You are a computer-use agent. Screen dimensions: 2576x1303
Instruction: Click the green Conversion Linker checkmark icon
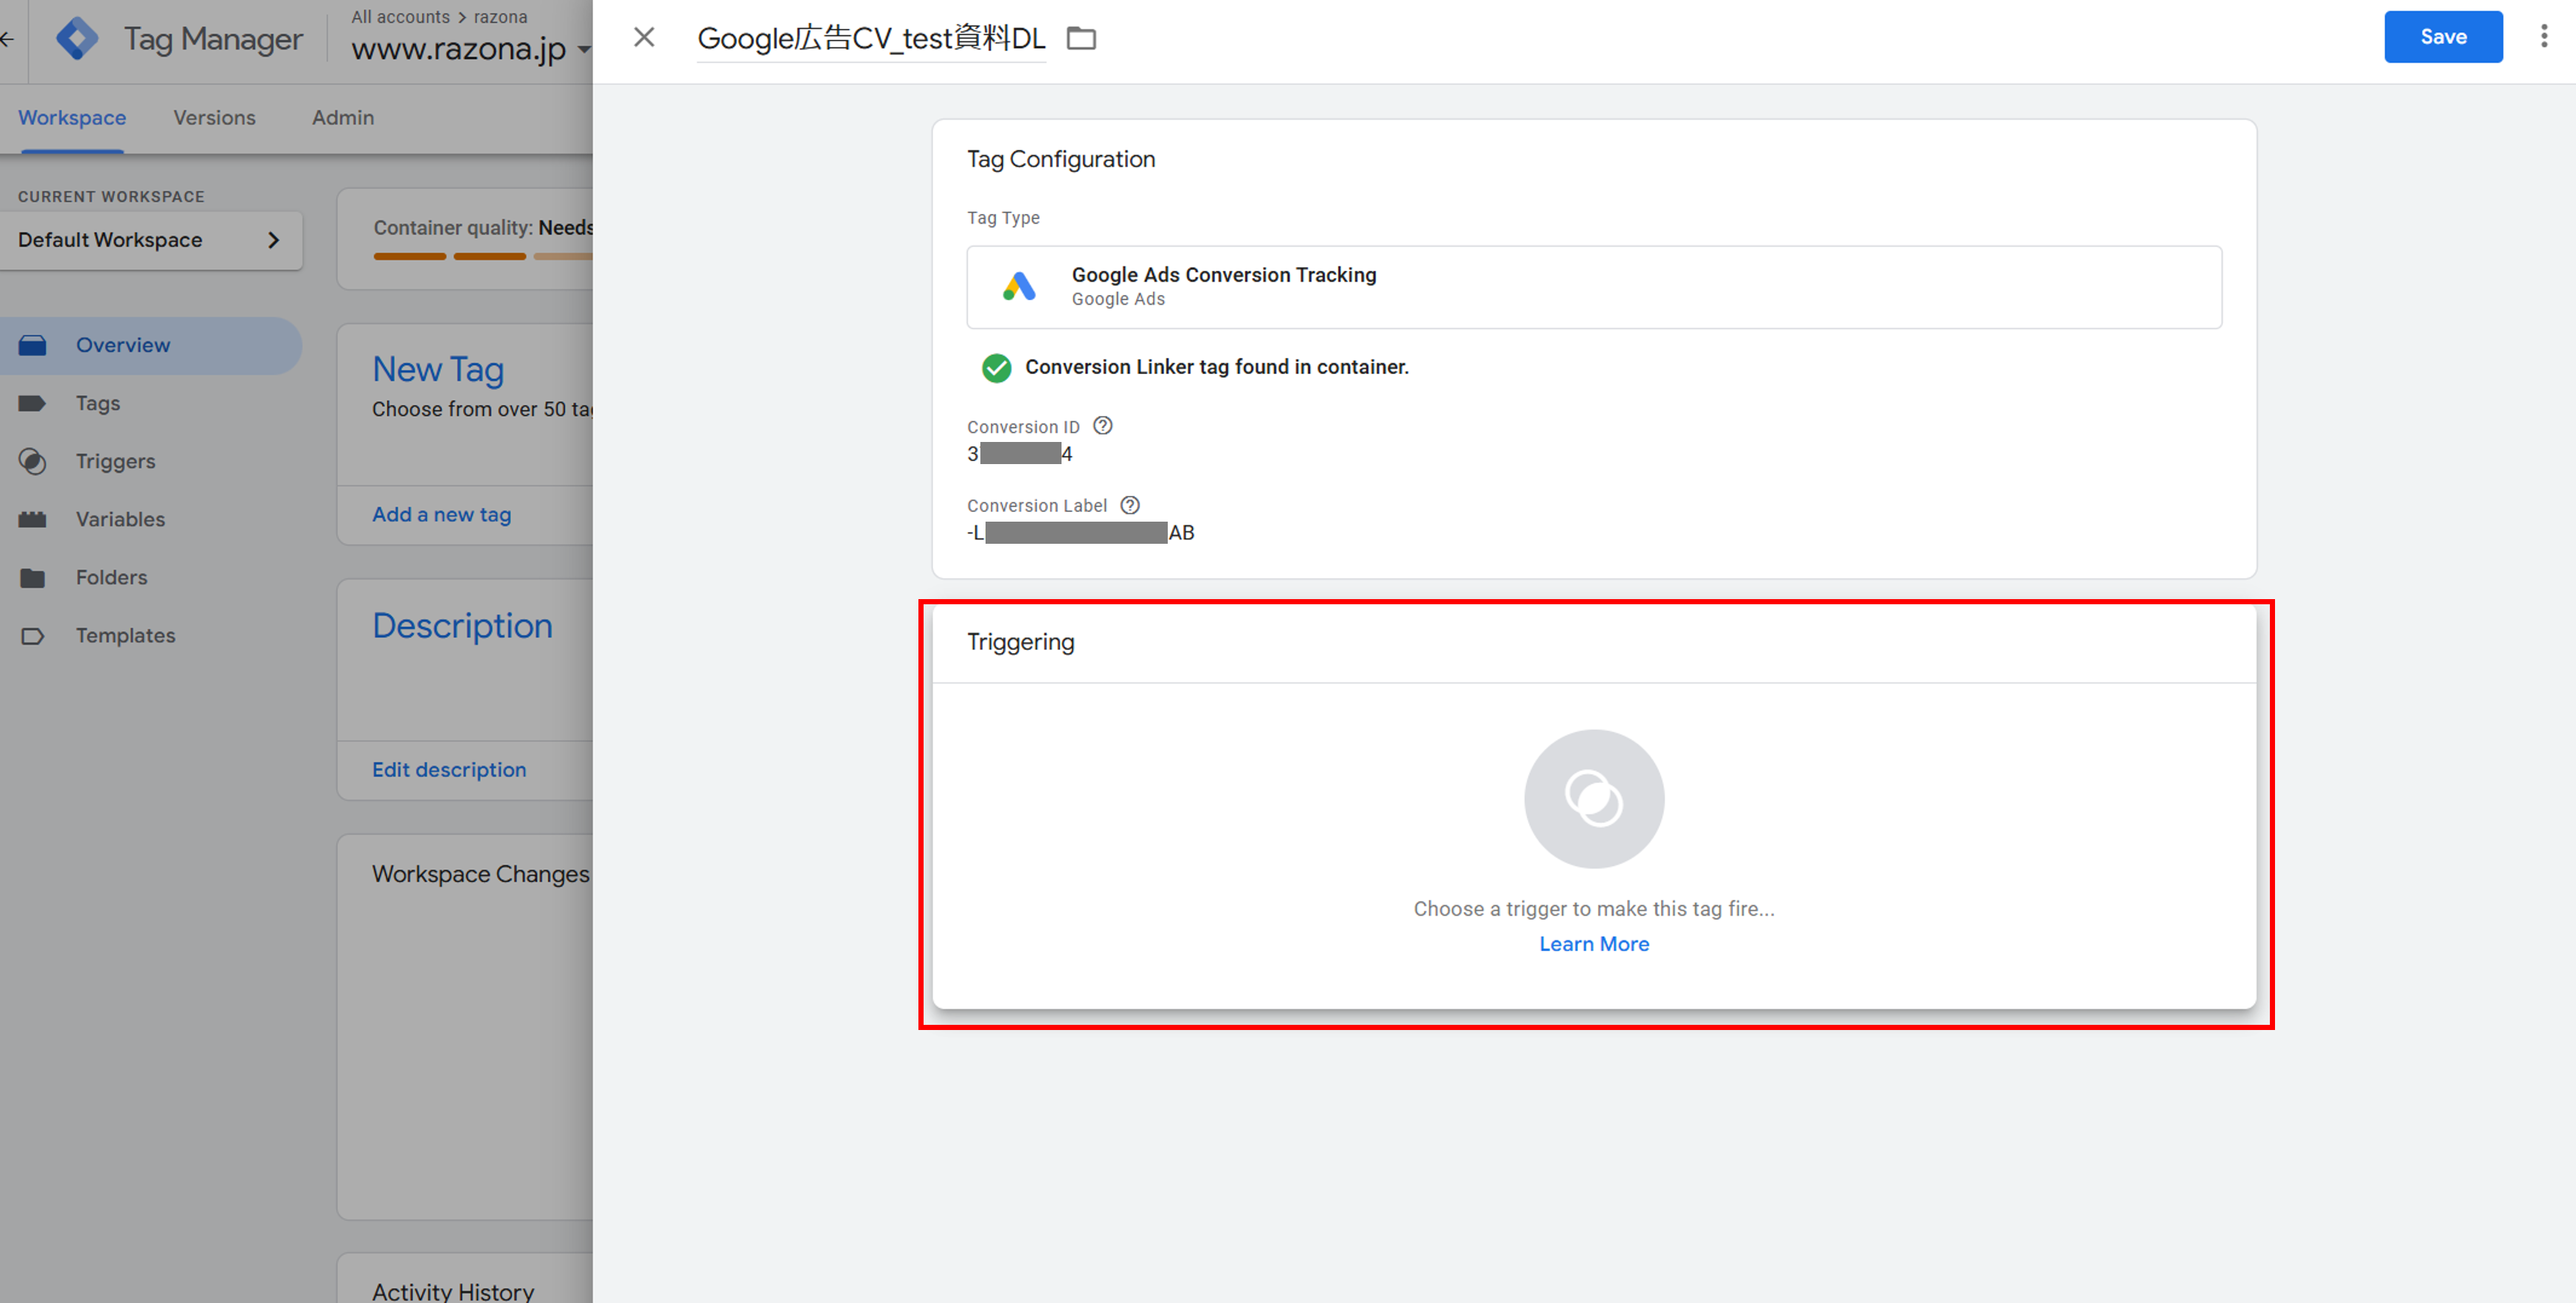coord(996,368)
